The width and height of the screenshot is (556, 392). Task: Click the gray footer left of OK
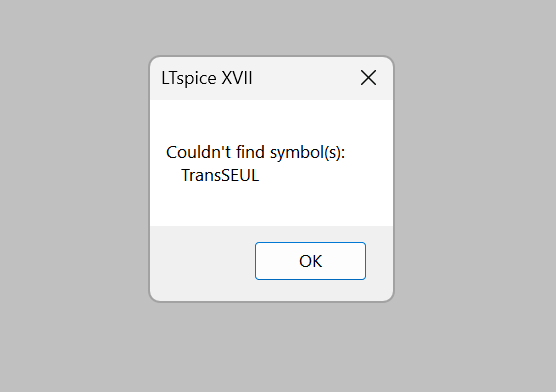(202, 261)
